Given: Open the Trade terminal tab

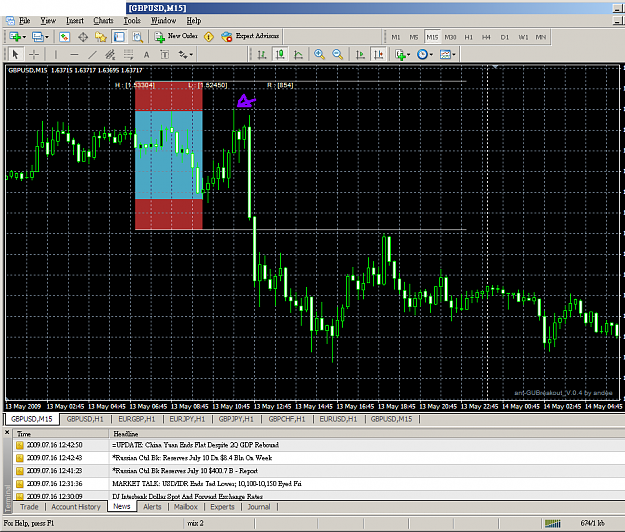Looking at the screenshot, I should pyautogui.click(x=29, y=507).
